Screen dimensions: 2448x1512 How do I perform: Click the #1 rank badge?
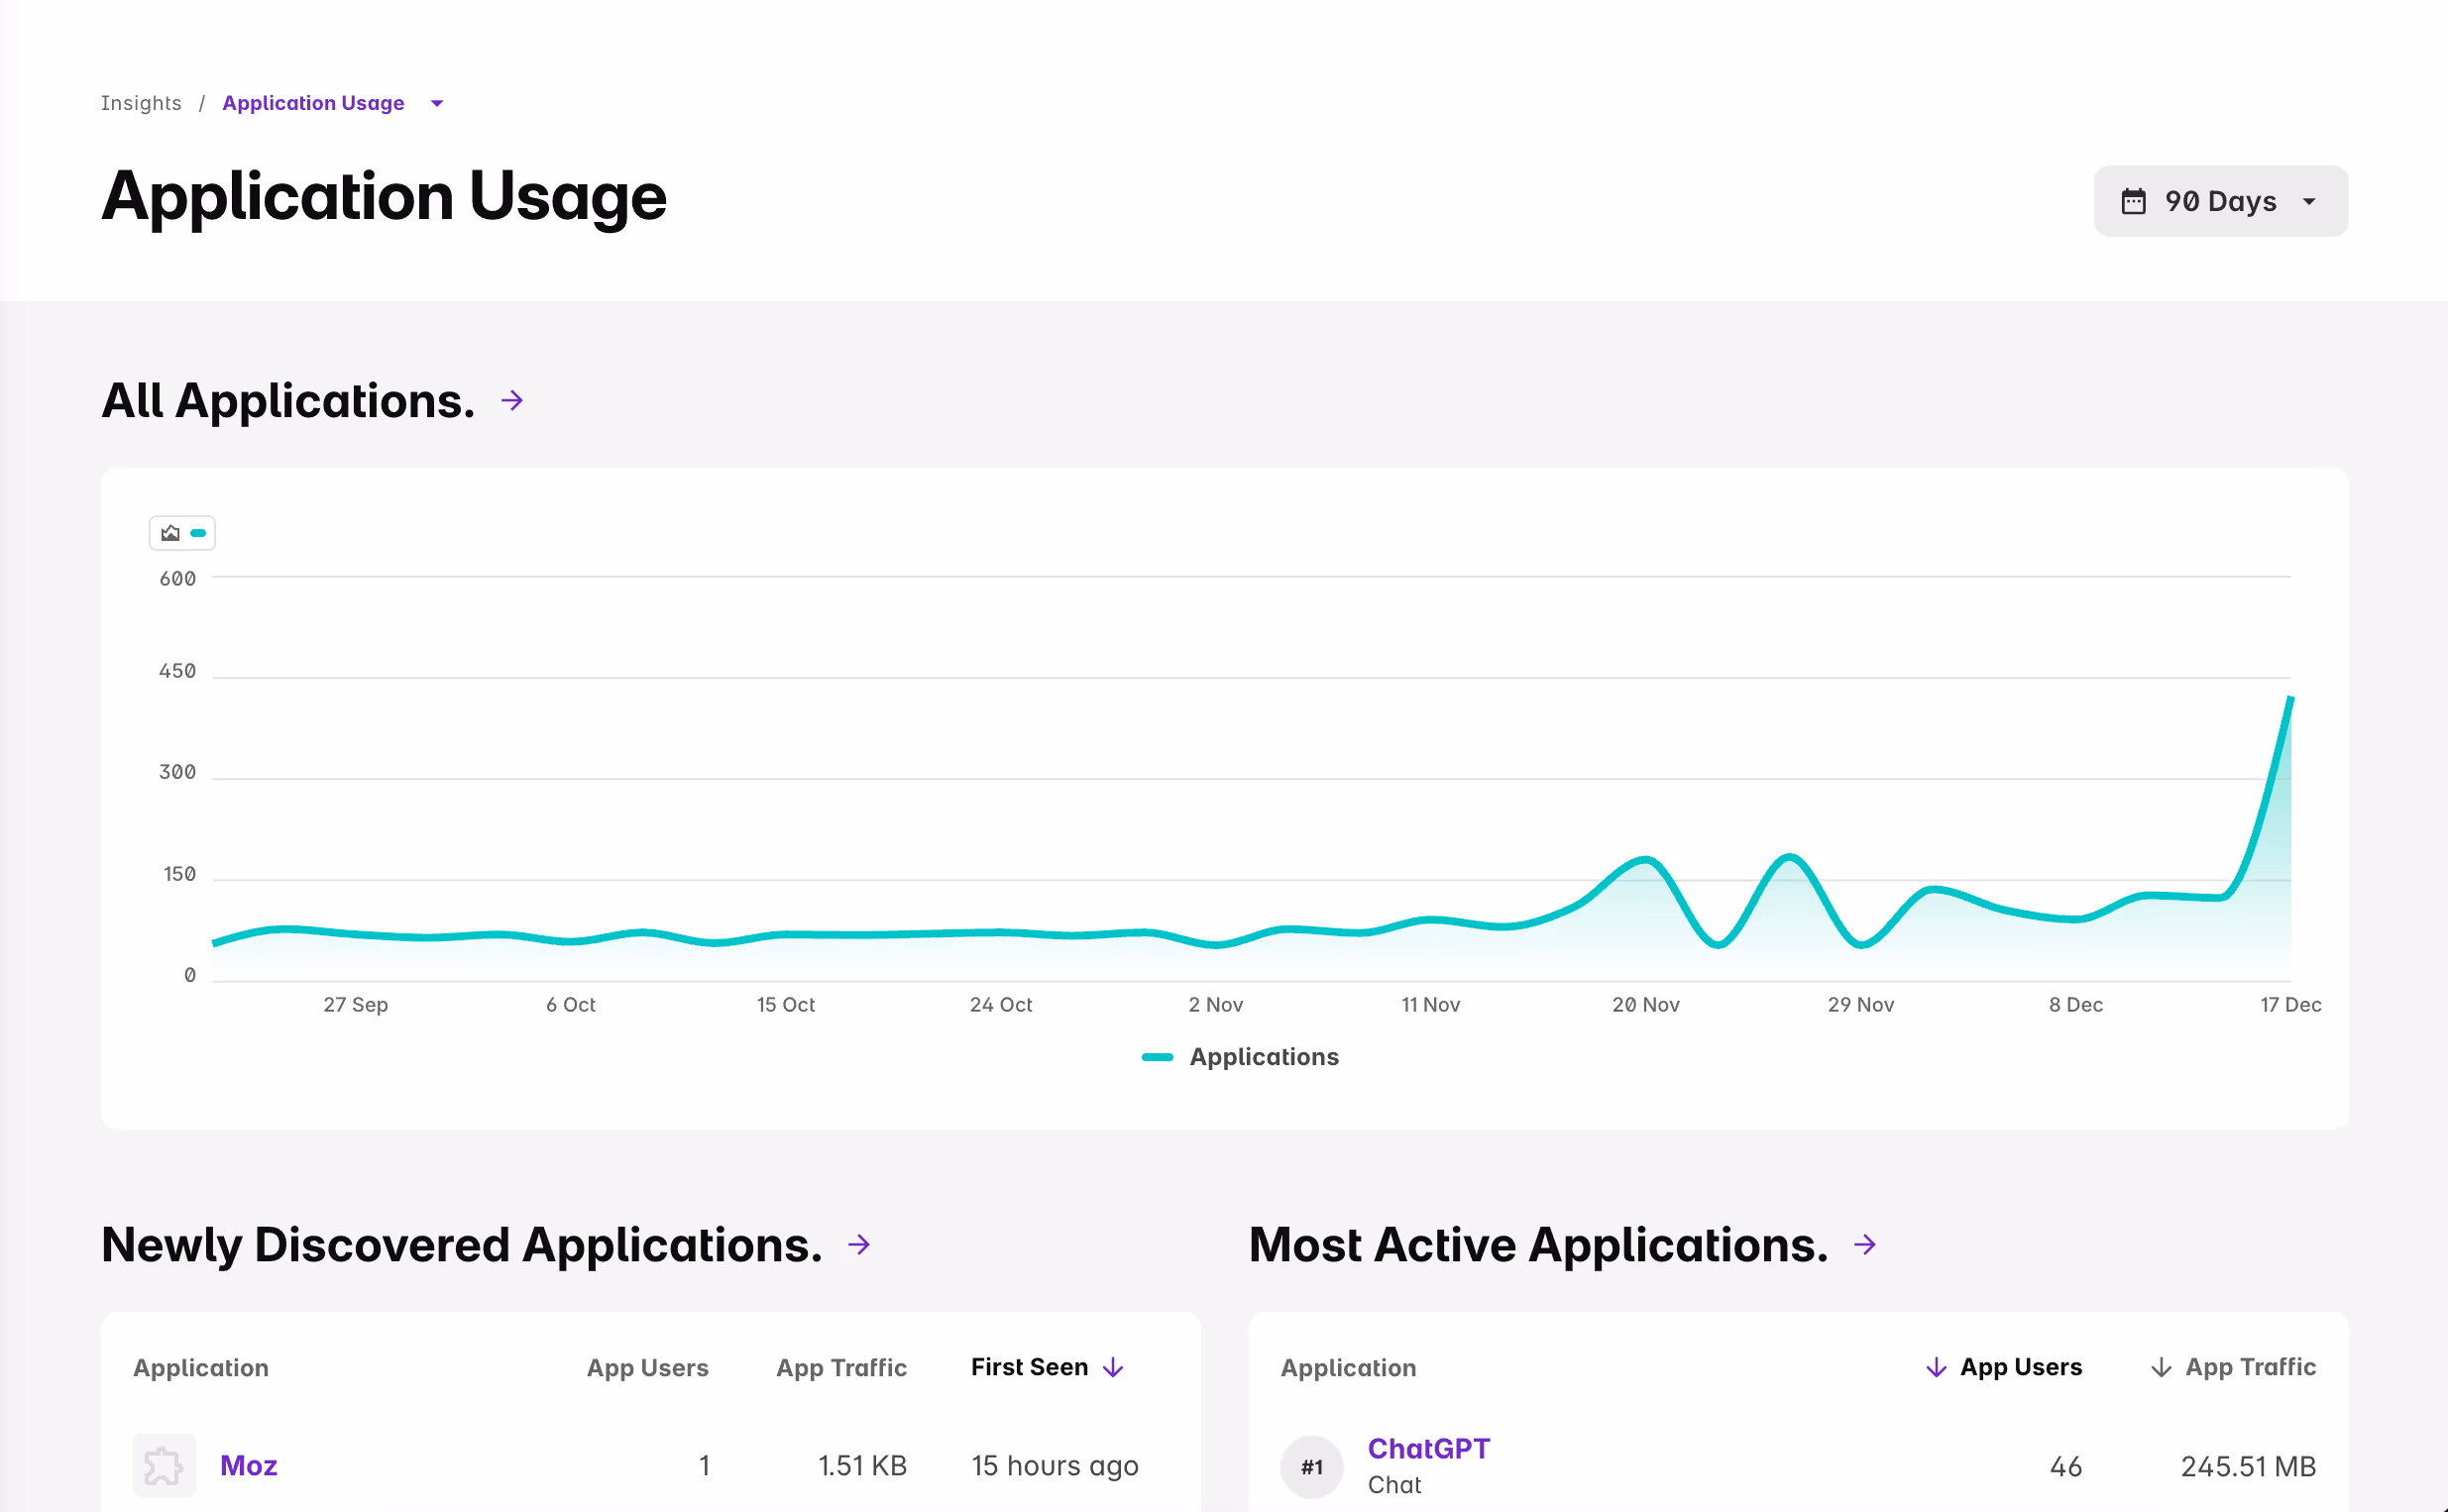tap(1312, 1467)
